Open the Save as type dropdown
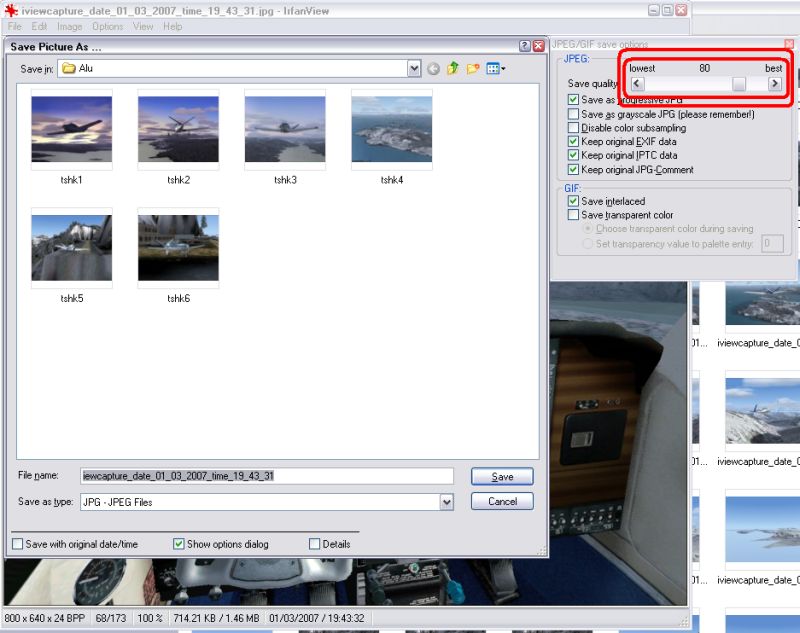 [447, 502]
